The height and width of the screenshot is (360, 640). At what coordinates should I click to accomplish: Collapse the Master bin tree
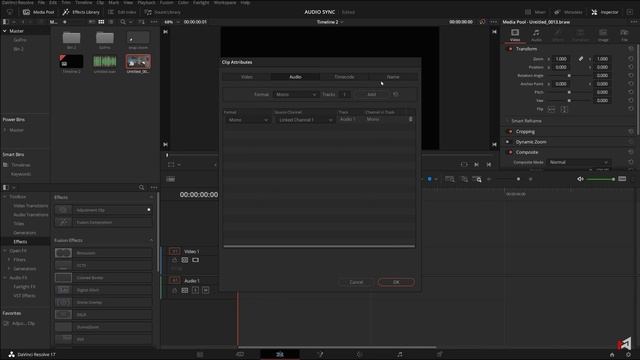4,31
